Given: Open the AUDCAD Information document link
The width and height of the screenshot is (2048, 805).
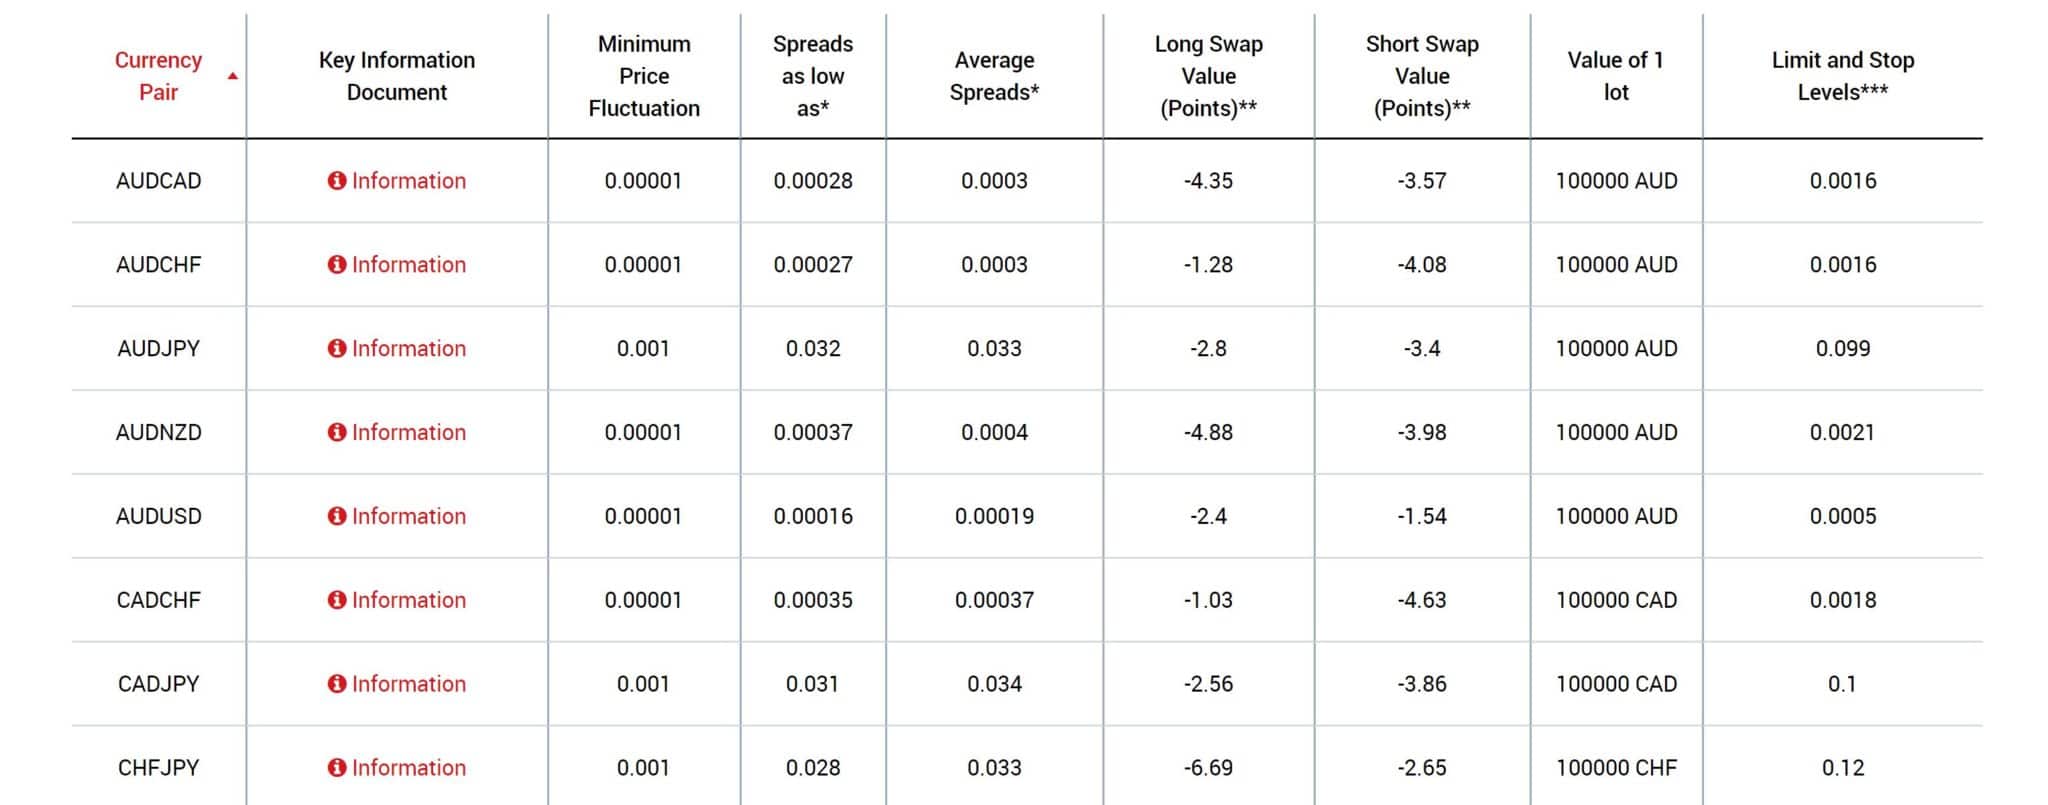Looking at the screenshot, I should pyautogui.click(x=408, y=181).
